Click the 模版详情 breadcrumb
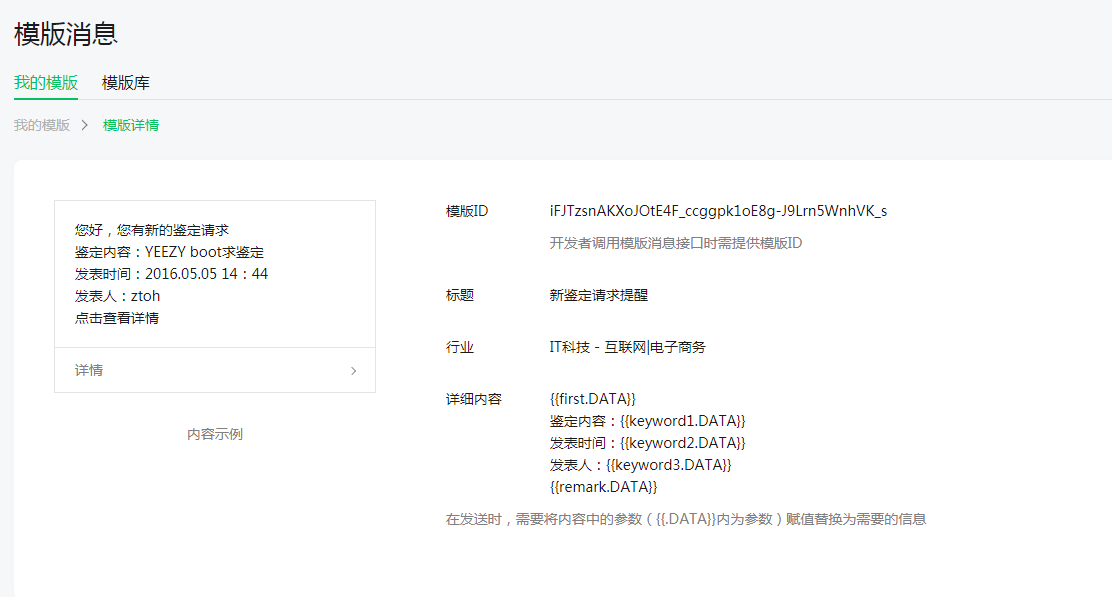 [130, 125]
